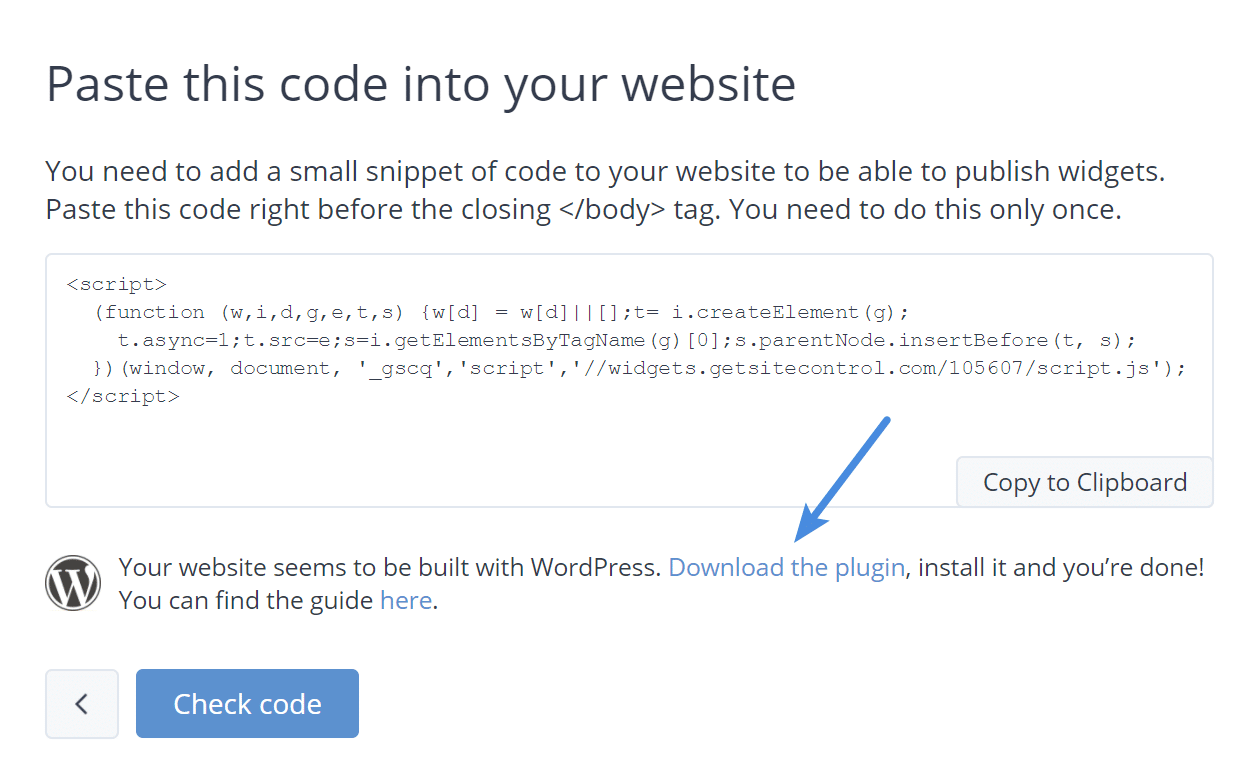Click the WordPress logo icon
1257x781 pixels.
point(73,584)
